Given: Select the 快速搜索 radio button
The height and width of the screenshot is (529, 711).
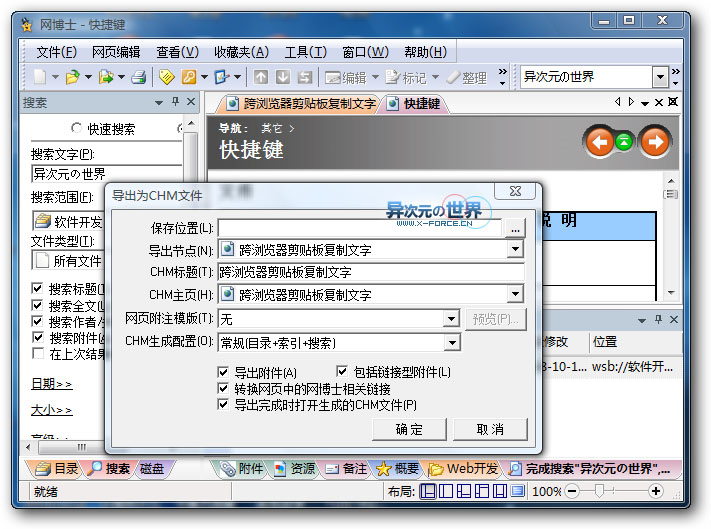Looking at the screenshot, I should (x=76, y=128).
